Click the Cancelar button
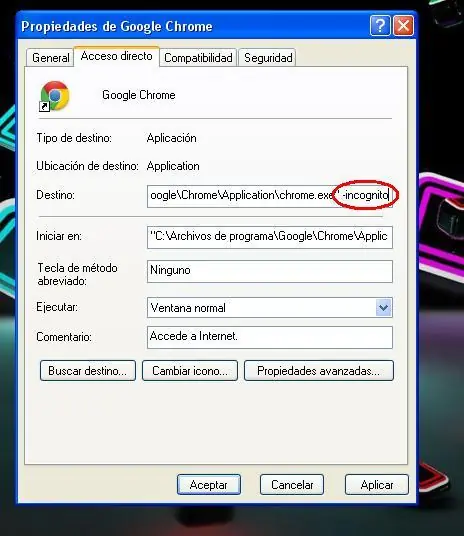Viewport: 464px width, 536px height. pyautogui.click(x=292, y=484)
